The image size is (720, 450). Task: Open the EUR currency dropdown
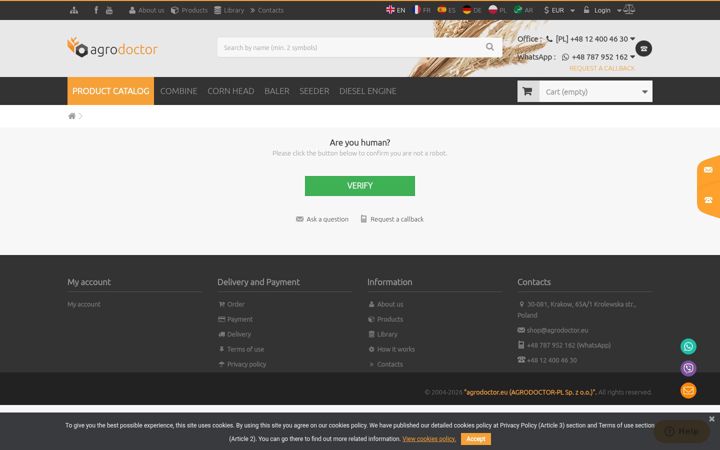coord(559,10)
